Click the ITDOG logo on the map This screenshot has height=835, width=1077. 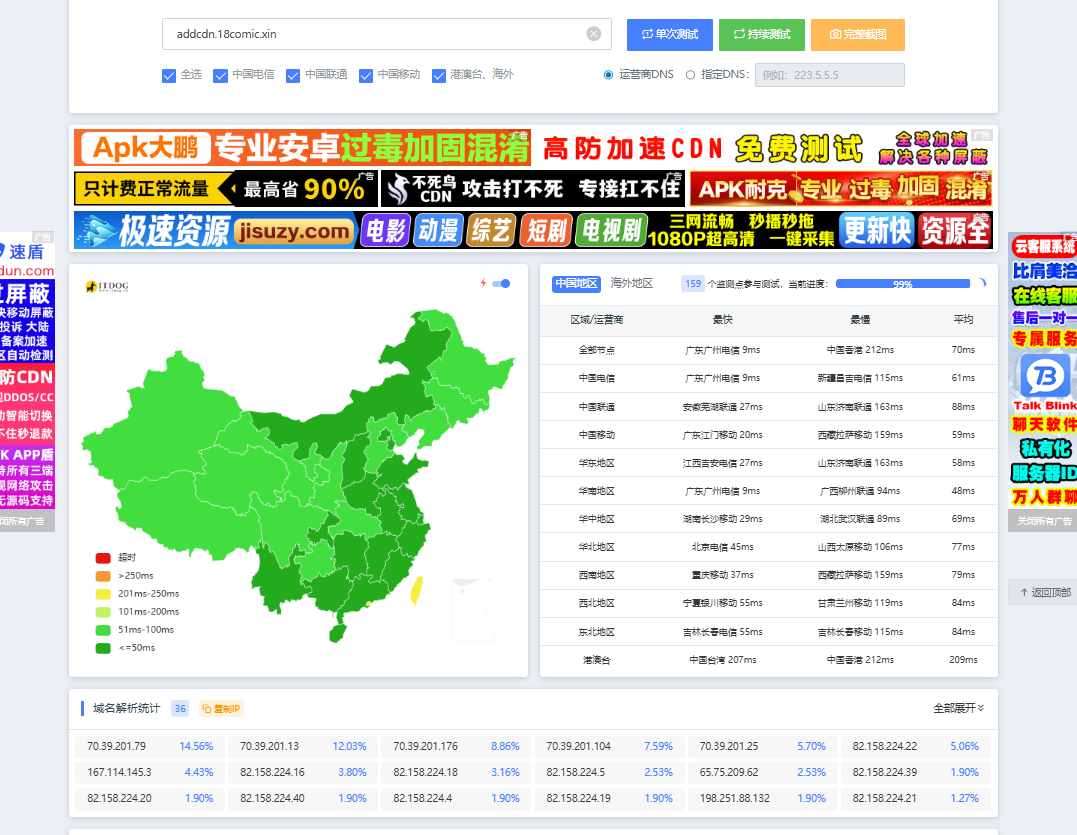click(107, 287)
